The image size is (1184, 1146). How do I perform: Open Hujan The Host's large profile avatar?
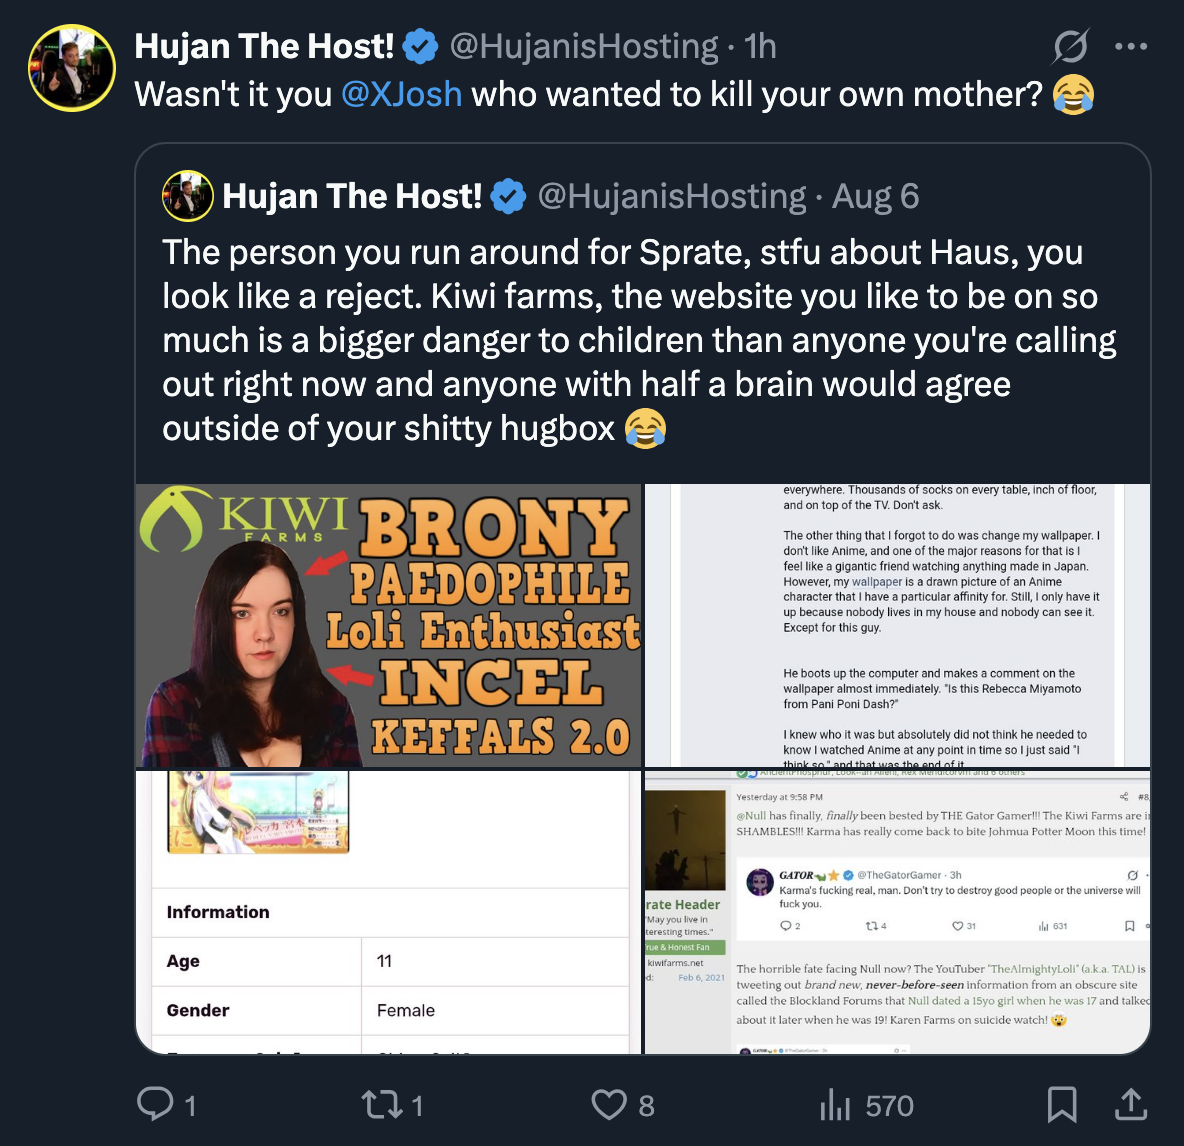pos(72,68)
